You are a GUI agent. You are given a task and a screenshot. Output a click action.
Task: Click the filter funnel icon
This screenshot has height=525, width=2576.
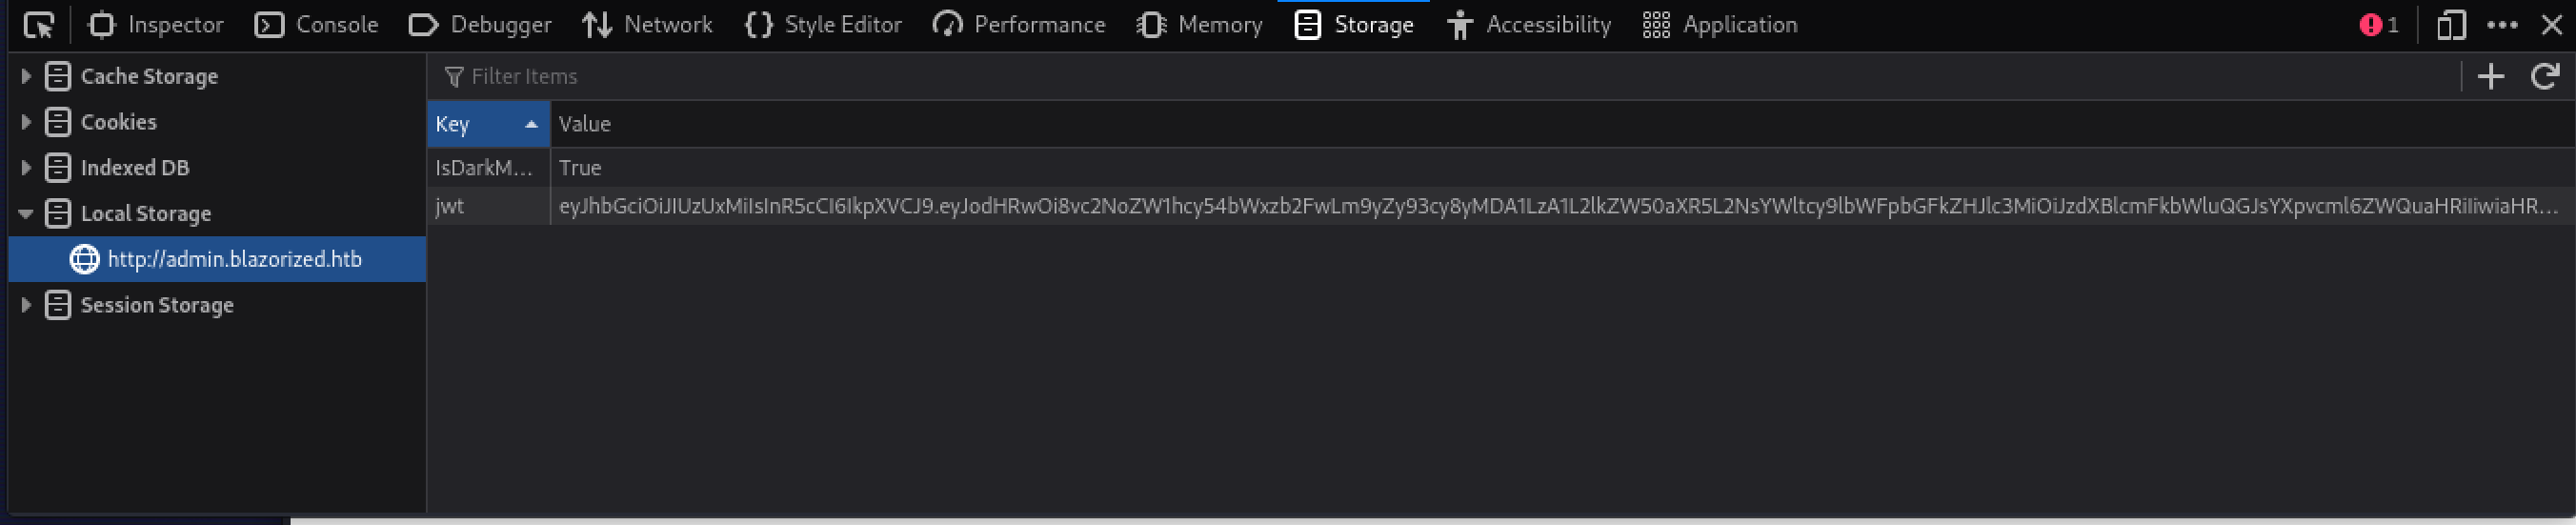pos(454,76)
